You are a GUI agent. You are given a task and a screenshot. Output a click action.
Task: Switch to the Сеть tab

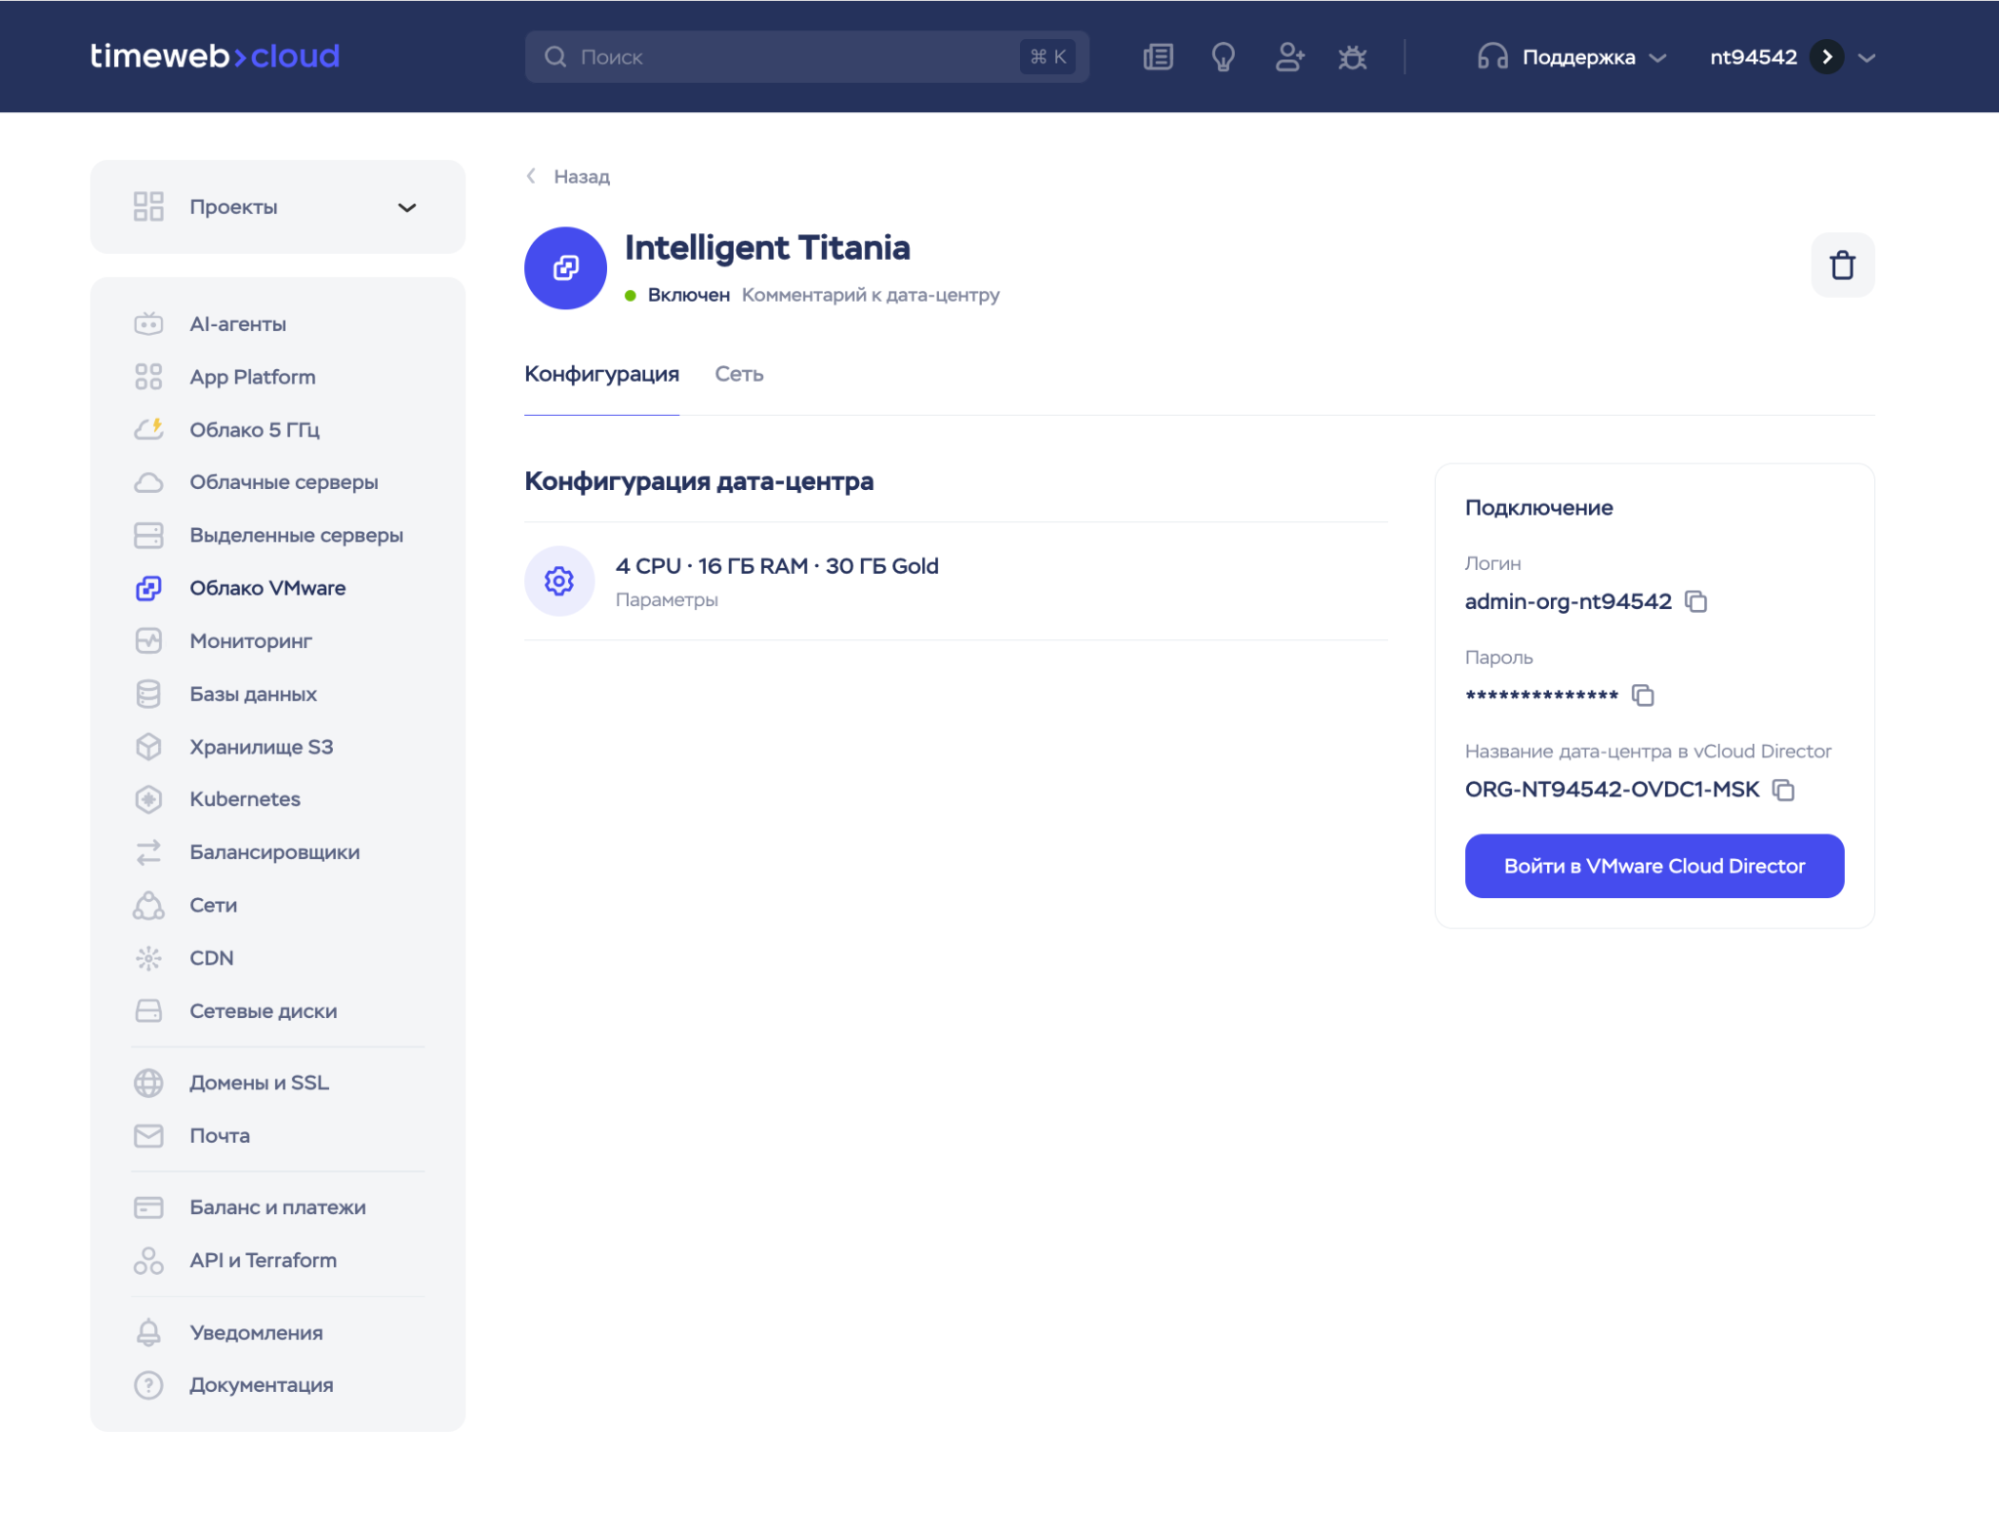(739, 374)
